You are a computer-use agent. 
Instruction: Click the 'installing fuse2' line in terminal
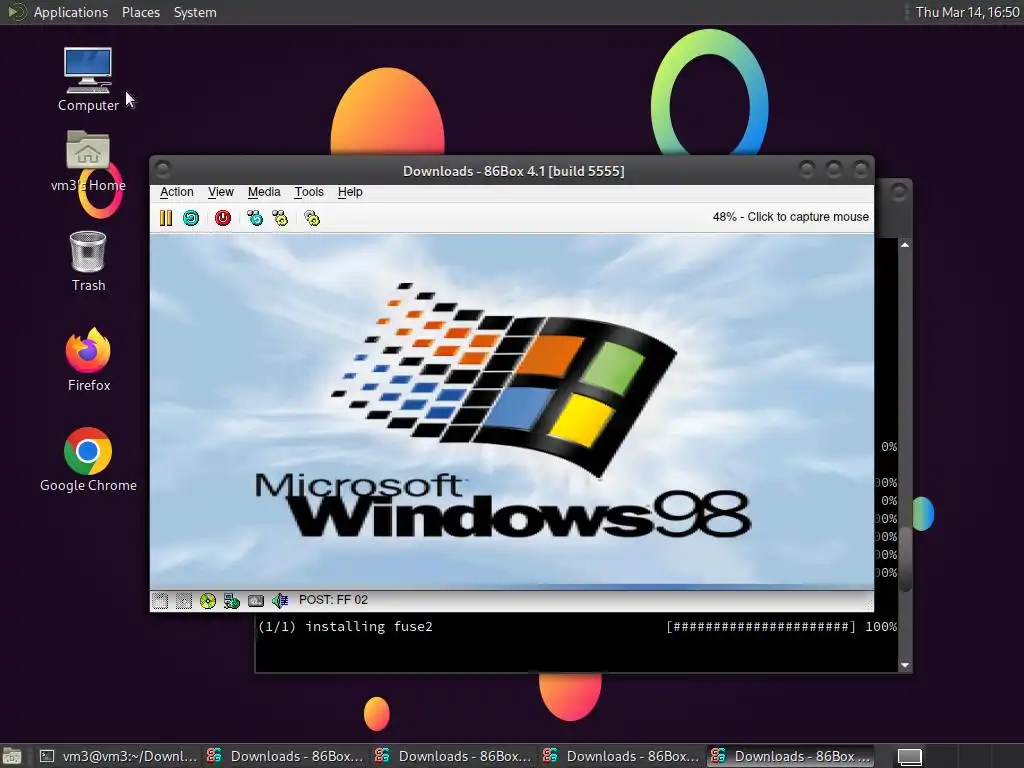[x=345, y=627]
